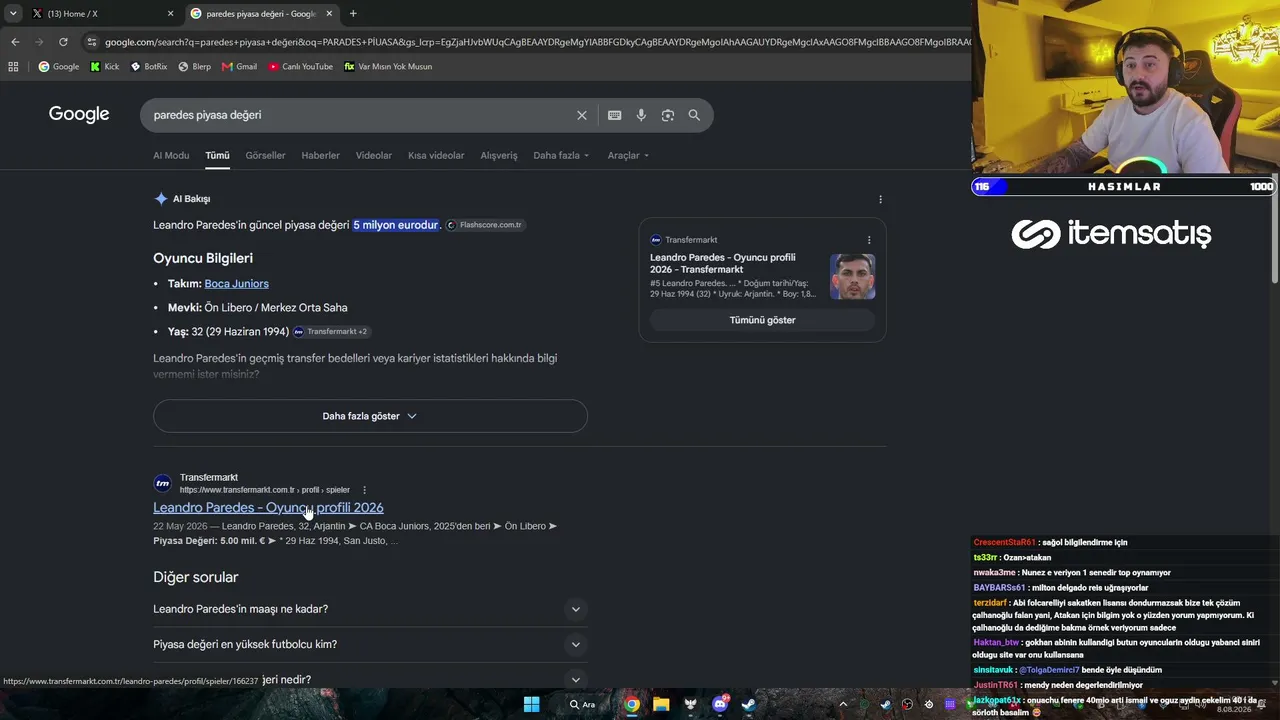Viewport: 1280px width, 720px height.
Task: Click in the Google search input field
Action: click(x=360, y=115)
